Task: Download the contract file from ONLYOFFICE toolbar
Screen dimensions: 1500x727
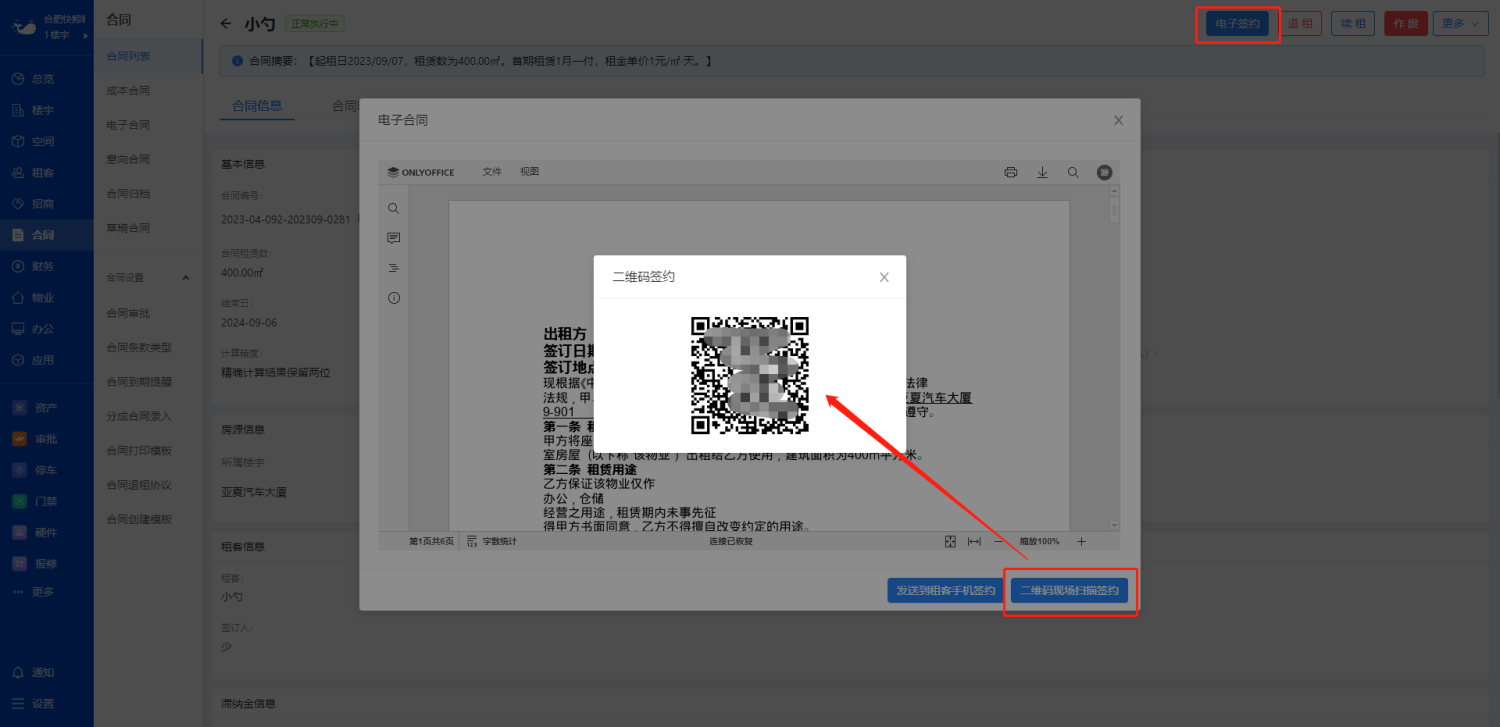Action: click(1042, 172)
